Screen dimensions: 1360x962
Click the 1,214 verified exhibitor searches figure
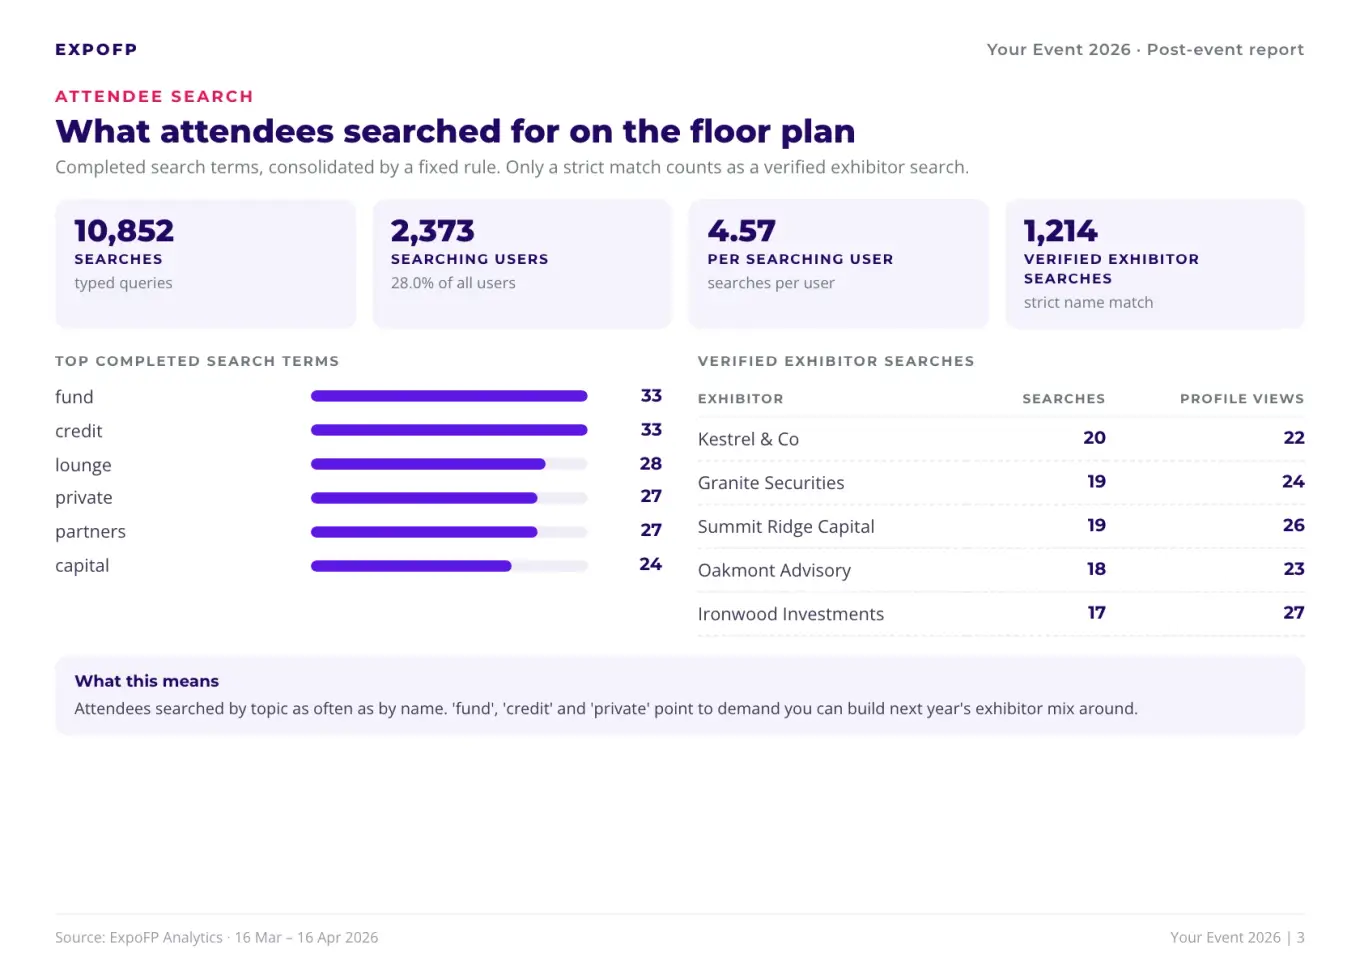[x=1060, y=231]
